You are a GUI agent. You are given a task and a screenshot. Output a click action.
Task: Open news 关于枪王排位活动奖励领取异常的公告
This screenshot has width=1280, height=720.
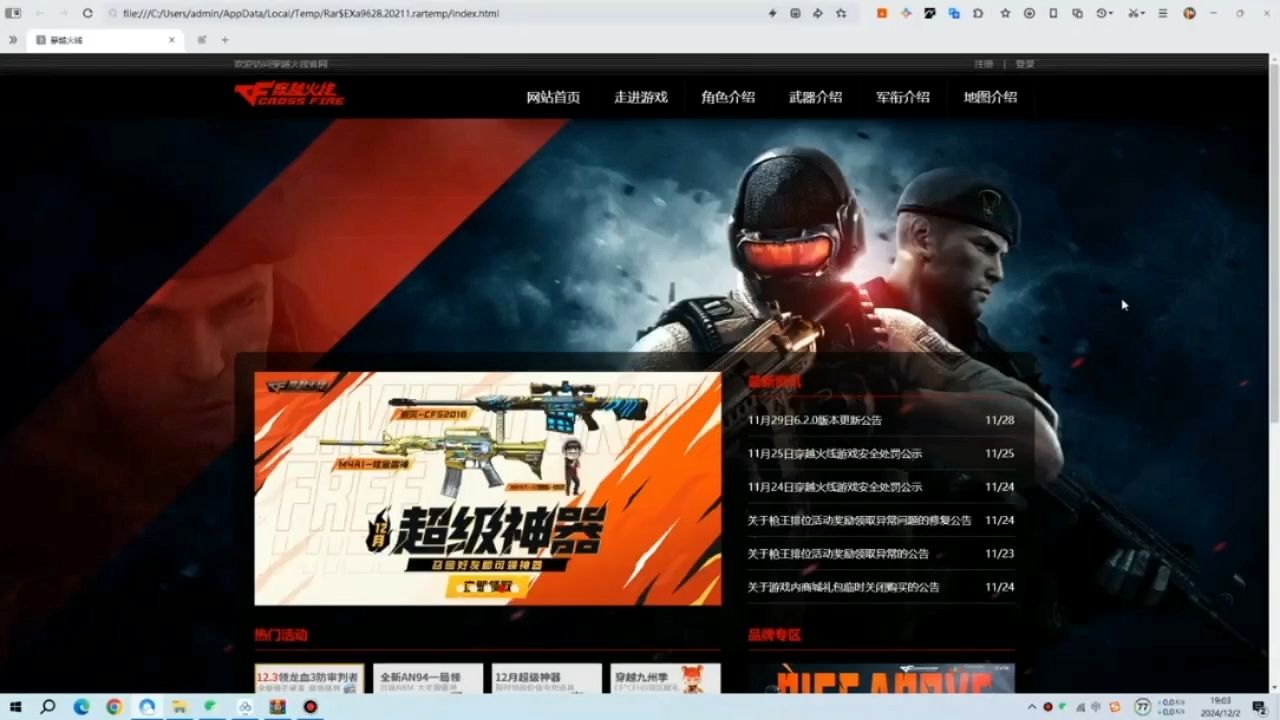pyautogui.click(x=838, y=553)
